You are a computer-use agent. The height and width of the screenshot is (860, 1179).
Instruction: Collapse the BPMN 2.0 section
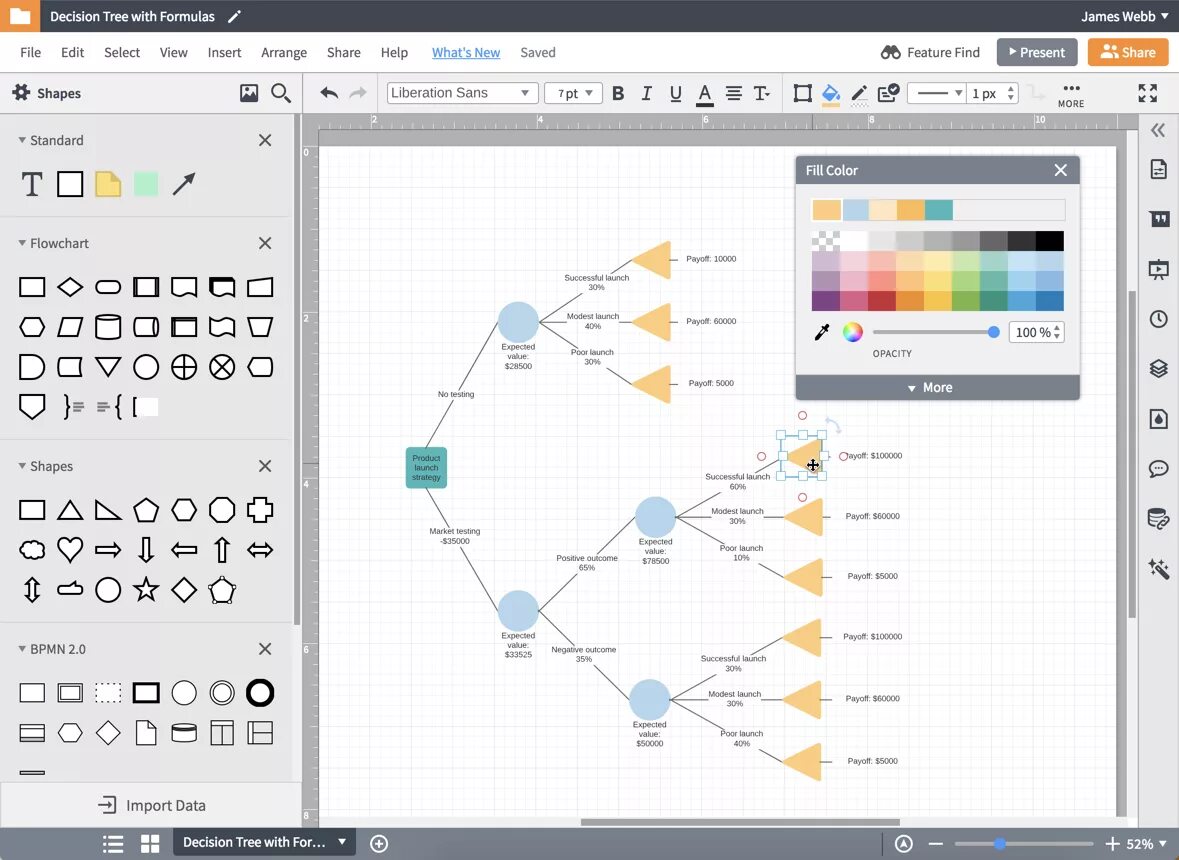(x=22, y=649)
